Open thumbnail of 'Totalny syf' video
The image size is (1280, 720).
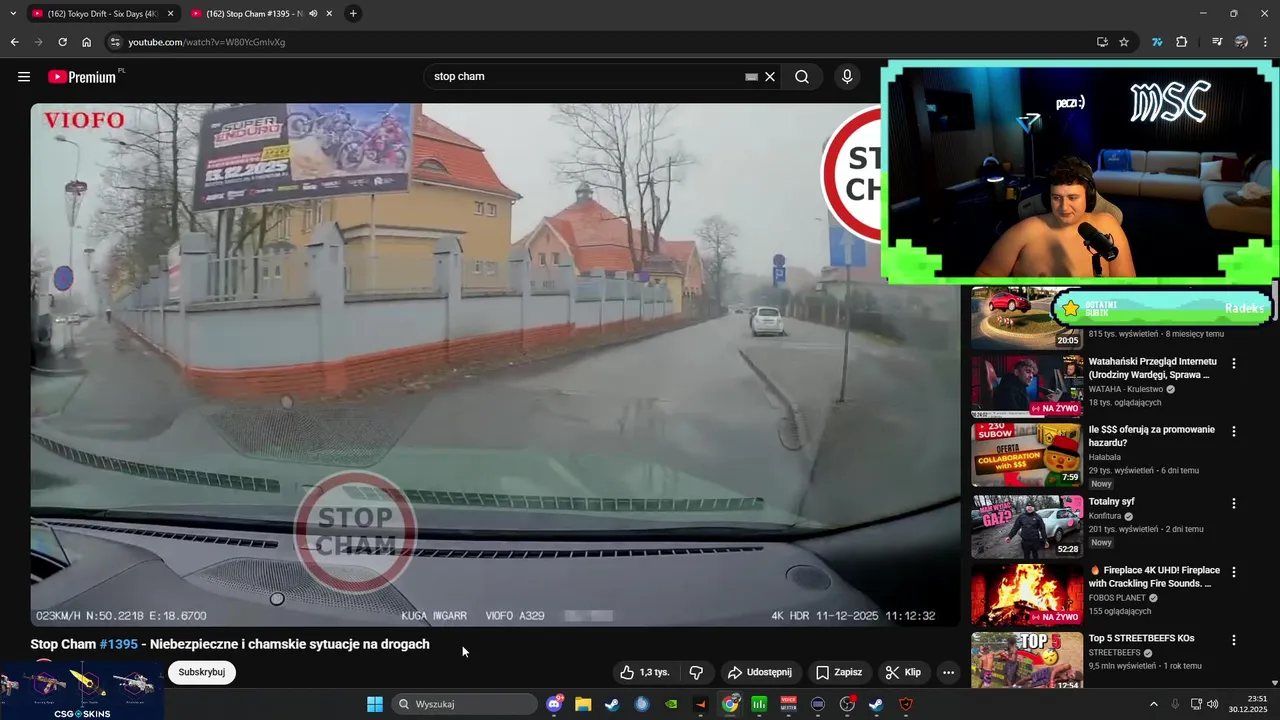click(1027, 526)
